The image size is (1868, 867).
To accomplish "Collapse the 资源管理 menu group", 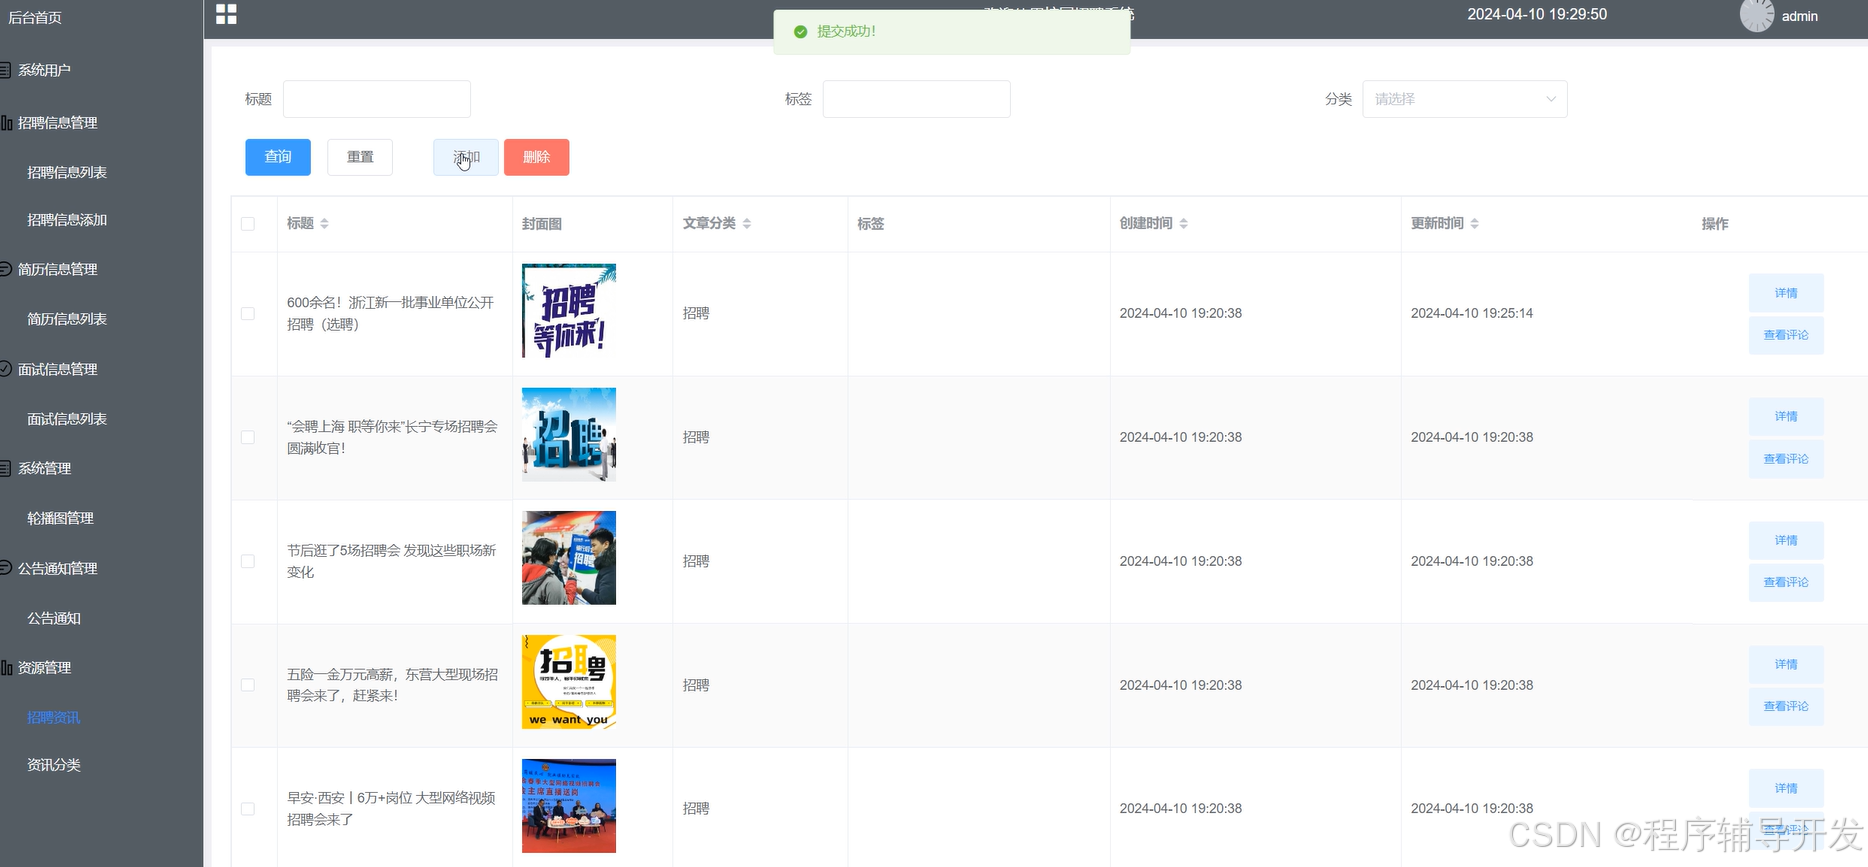I will tap(45, 667).
